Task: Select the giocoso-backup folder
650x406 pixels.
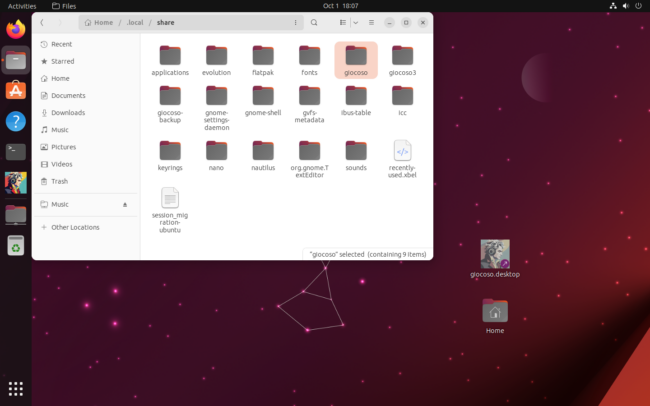Action: coord(170,105)
